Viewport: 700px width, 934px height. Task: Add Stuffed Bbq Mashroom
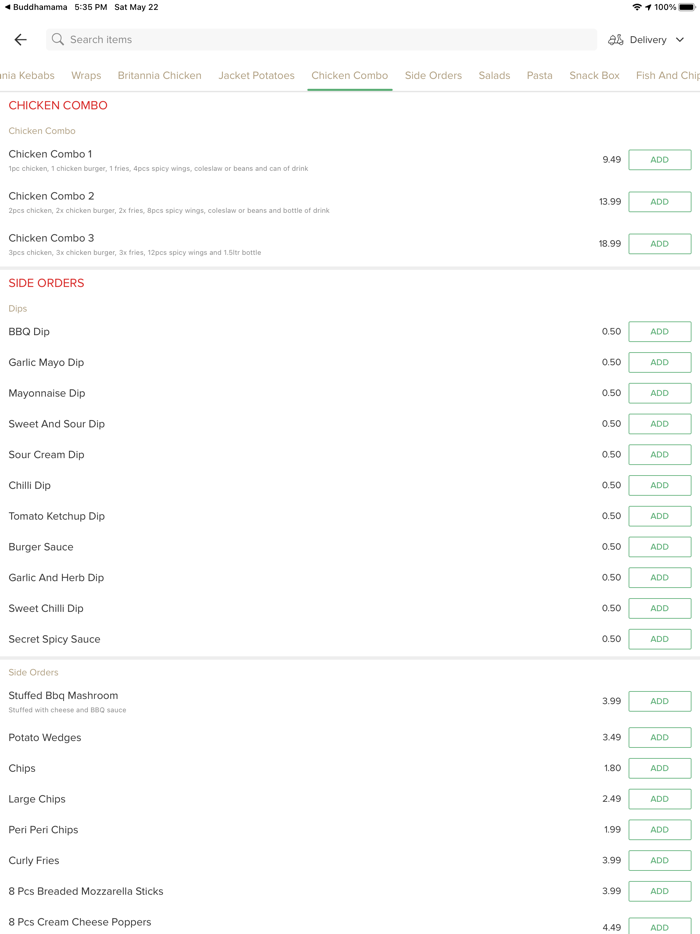(x=659, y=701)
